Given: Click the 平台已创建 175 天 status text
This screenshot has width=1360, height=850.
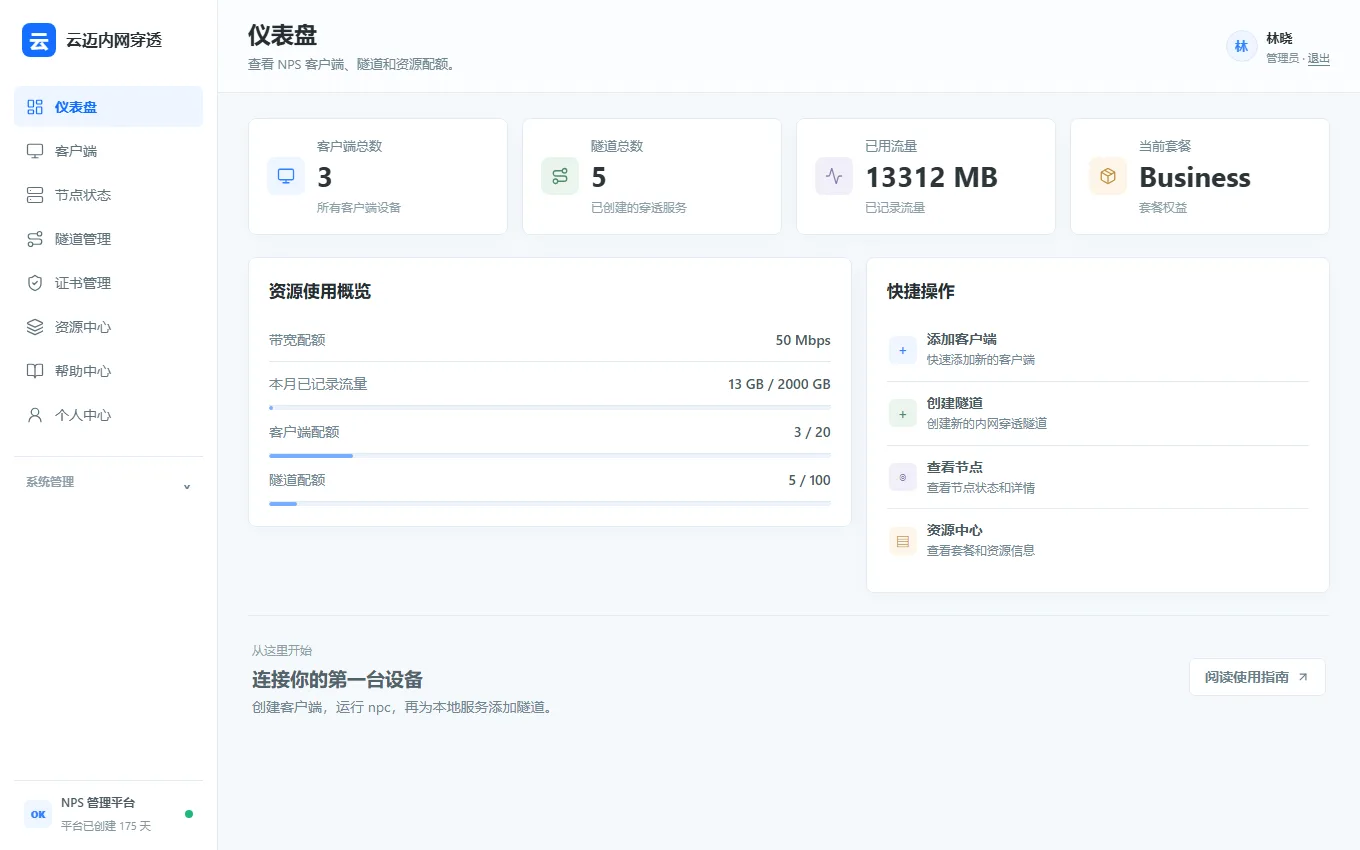Looking at the screenshot, I should (x=106, y=826).
